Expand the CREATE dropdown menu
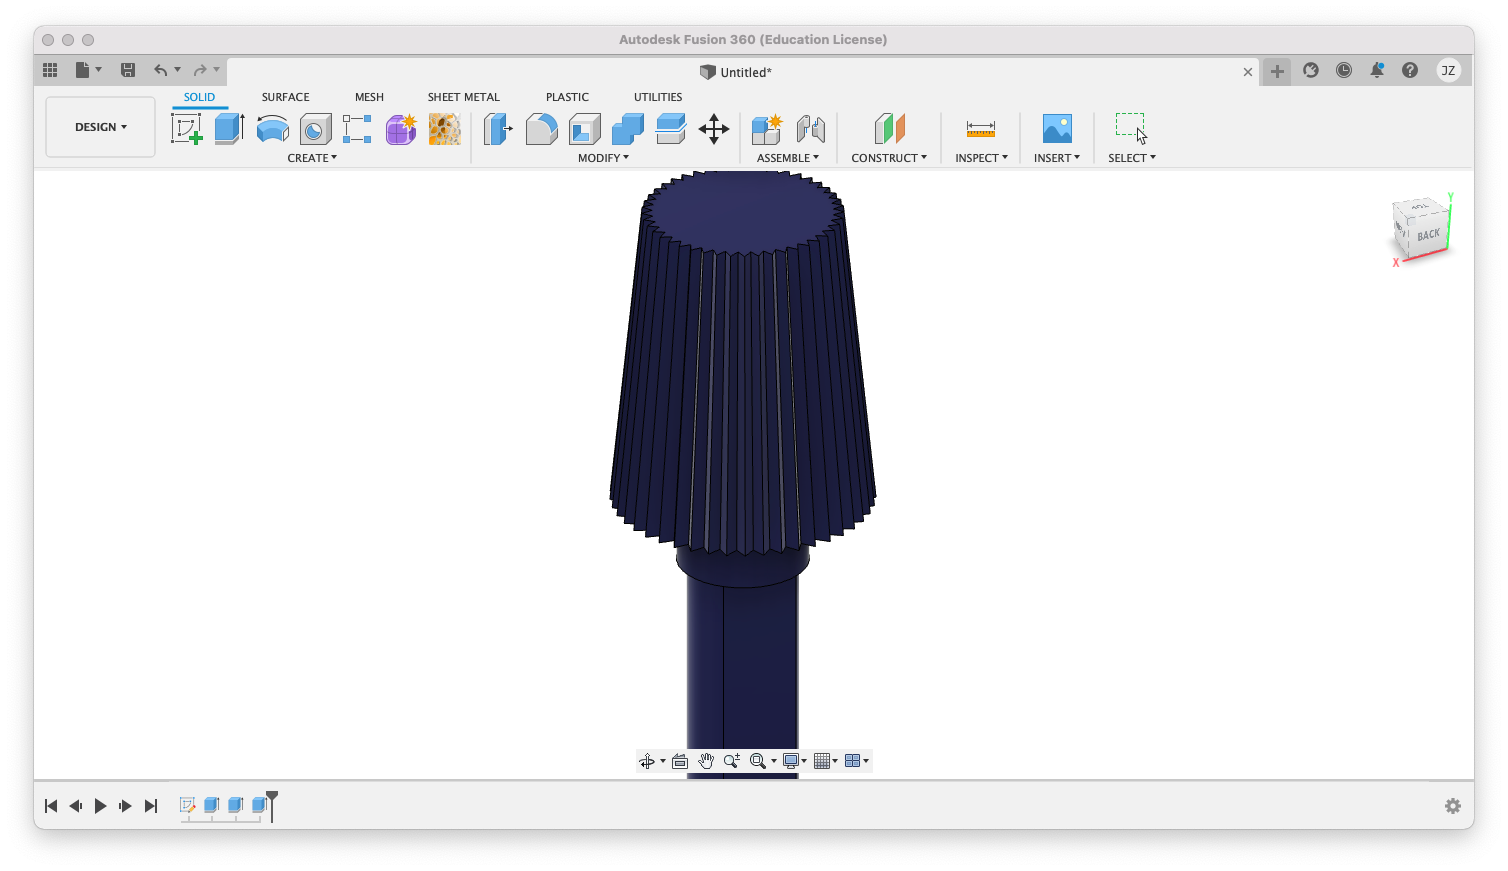 click(312, 158)
